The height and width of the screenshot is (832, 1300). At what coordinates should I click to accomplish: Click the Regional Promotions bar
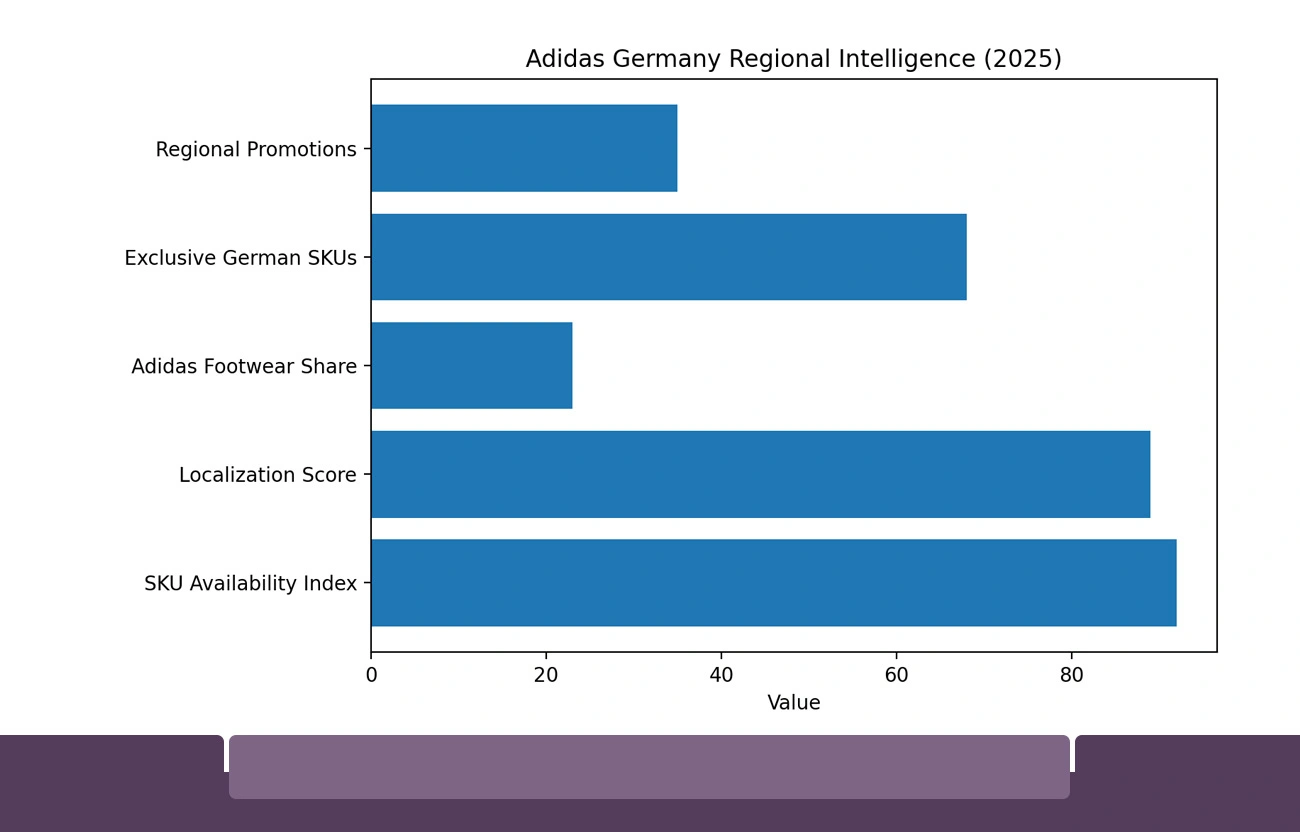[x=524, y=148]
